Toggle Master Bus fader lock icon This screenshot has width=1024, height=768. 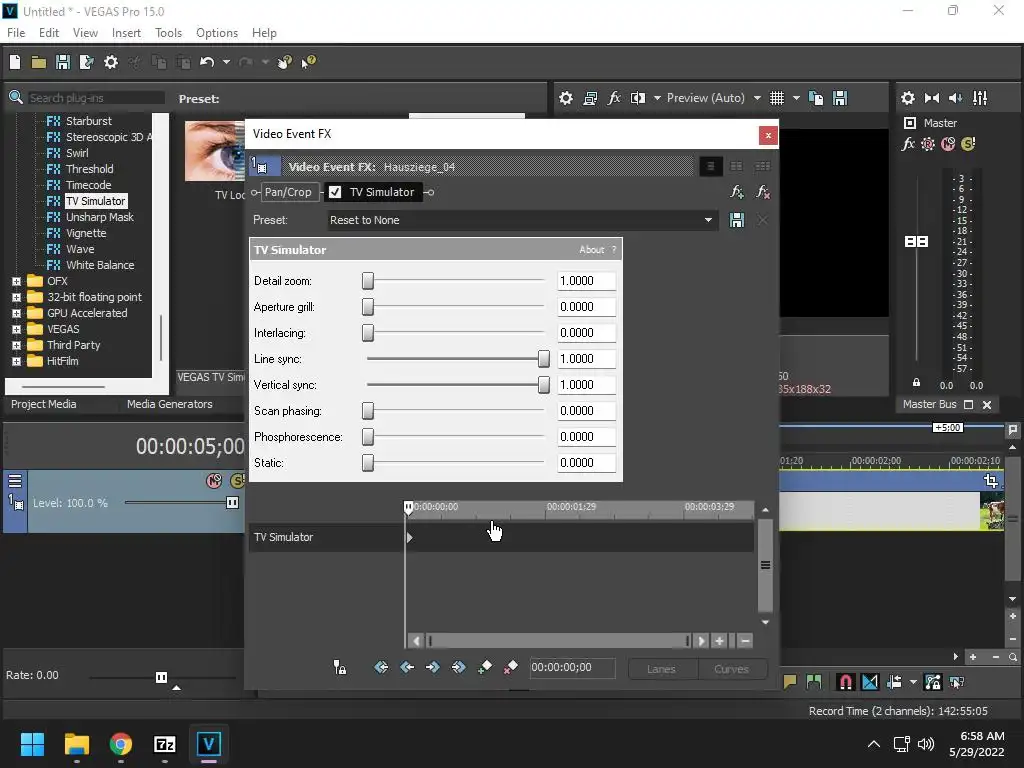[916, 383]
